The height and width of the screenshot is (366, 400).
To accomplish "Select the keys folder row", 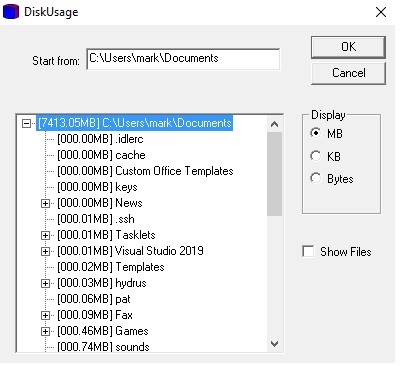I will point(97,187).
